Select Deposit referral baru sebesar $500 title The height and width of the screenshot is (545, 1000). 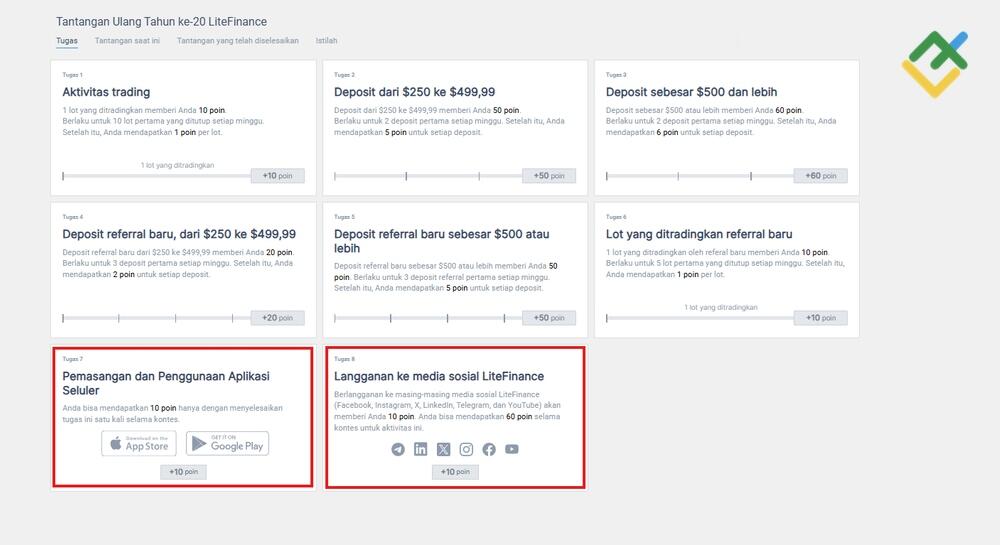[x=441, y=242]
